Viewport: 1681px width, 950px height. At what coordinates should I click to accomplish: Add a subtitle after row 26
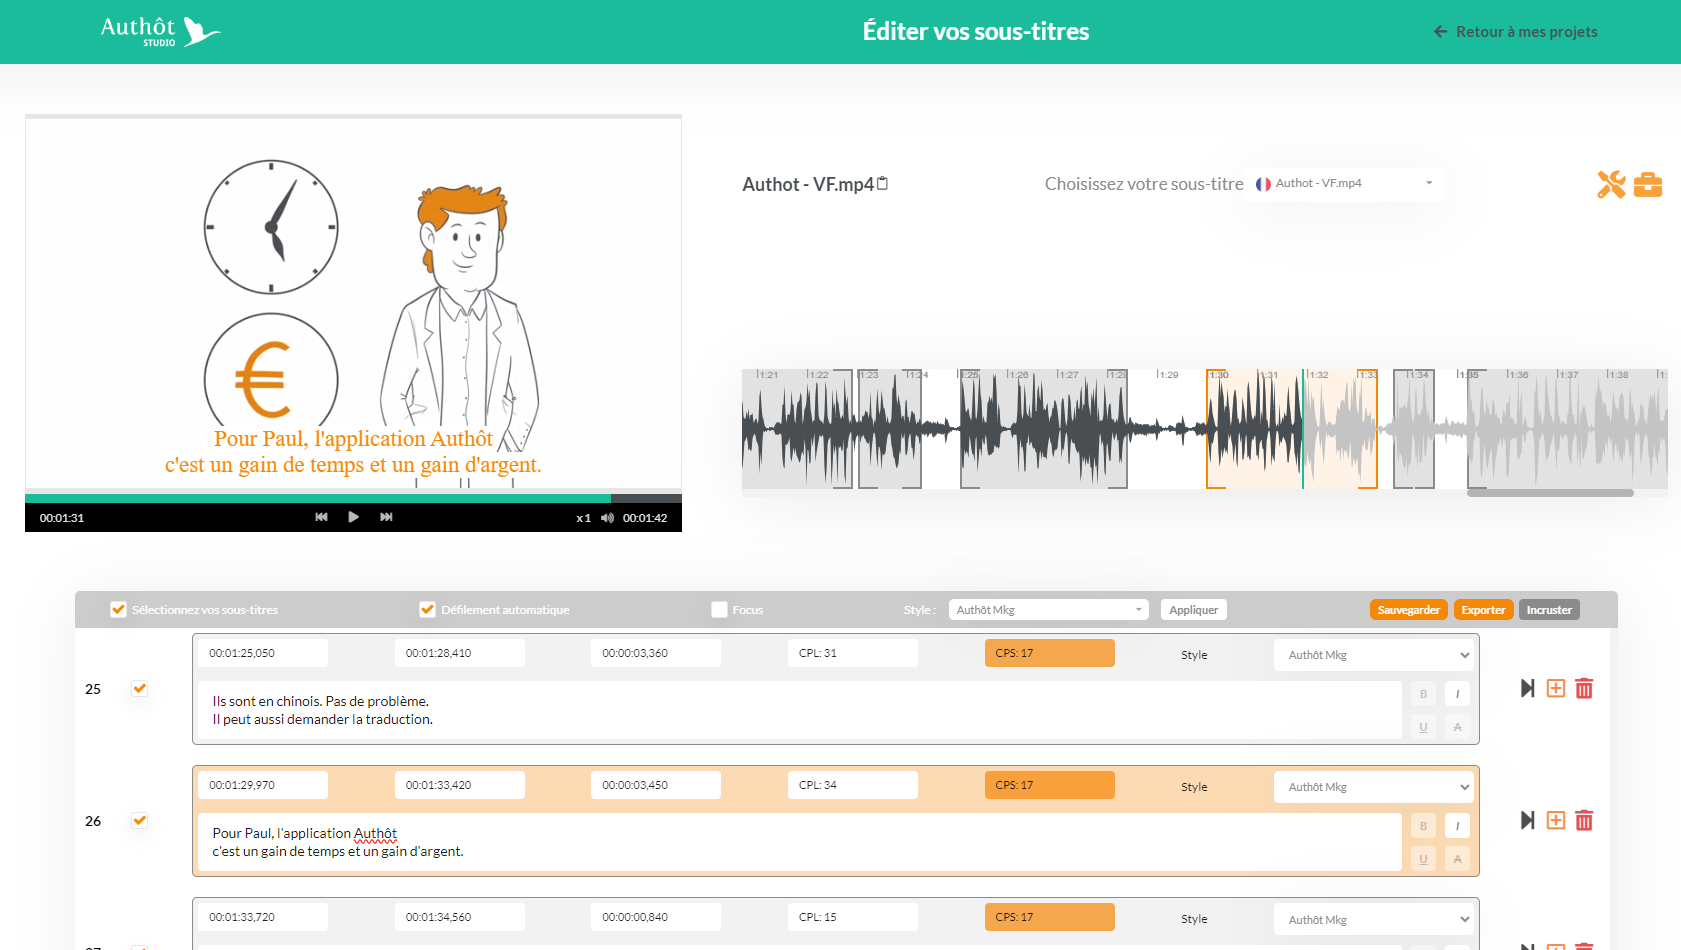pos(1556,820)
